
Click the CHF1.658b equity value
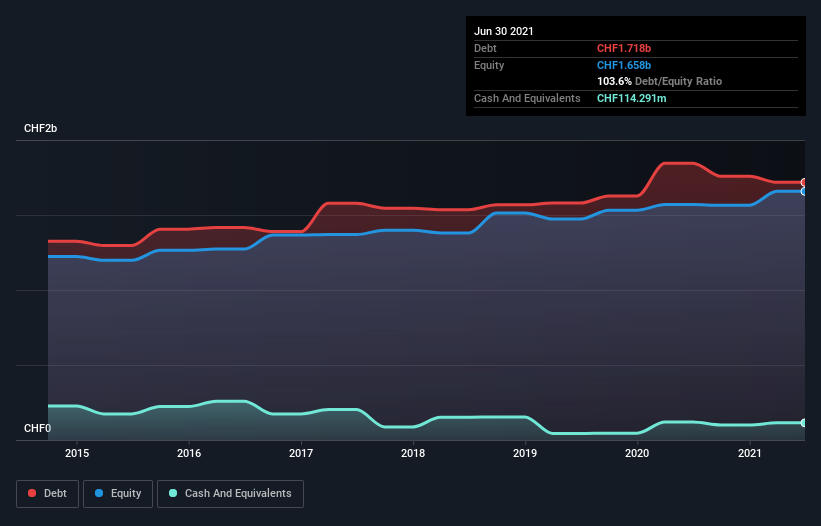tap(624, 65)
